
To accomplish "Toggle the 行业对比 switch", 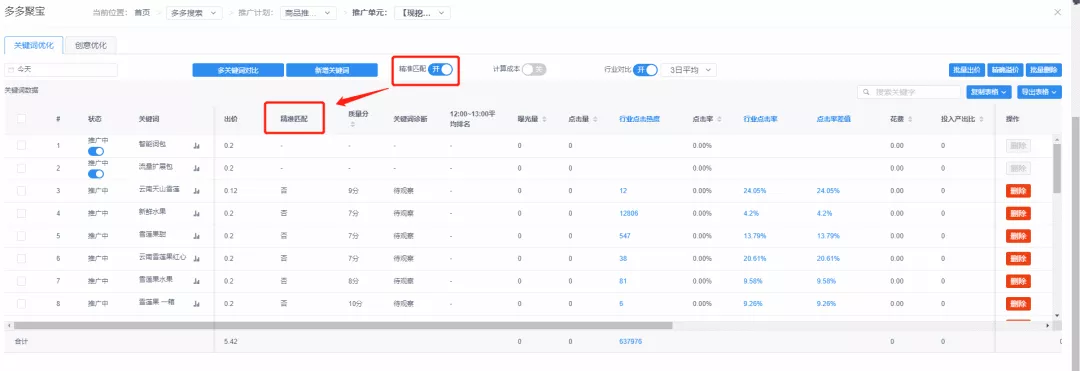I will pyautogui.click(x=645, y=70).
